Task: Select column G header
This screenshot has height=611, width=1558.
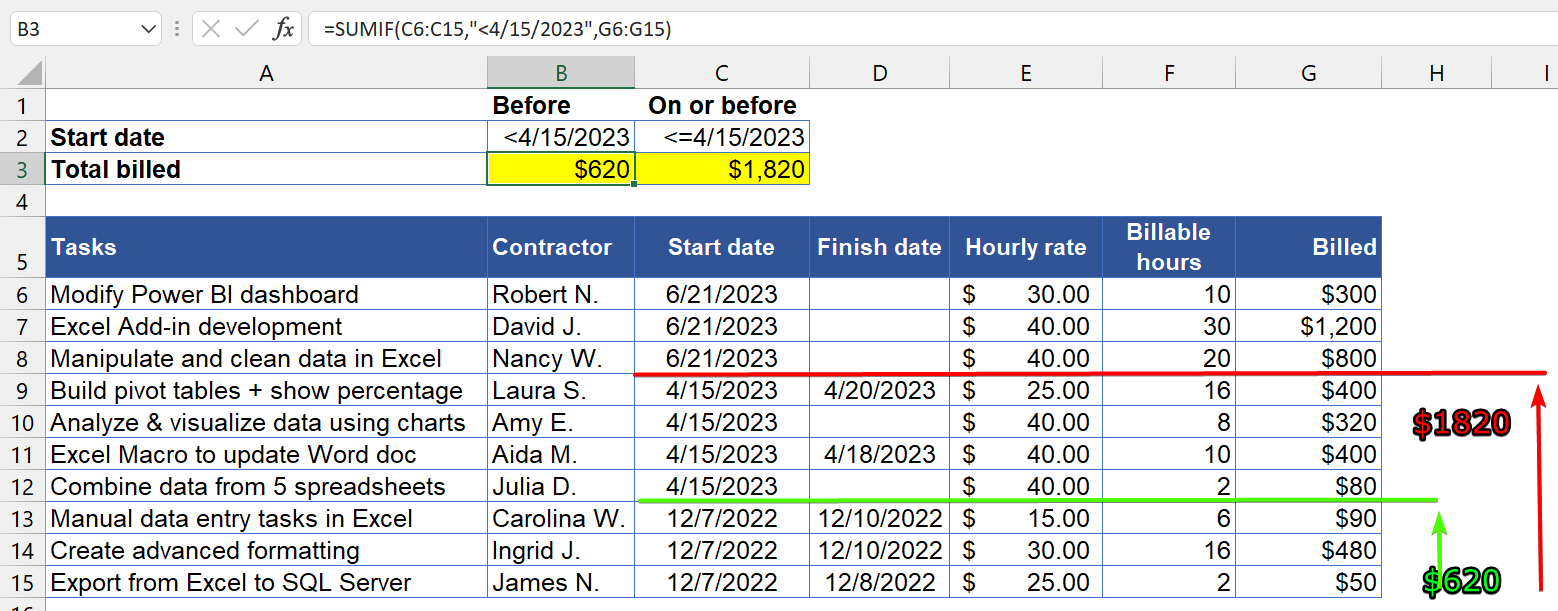Action: [x=1308, y=72]
